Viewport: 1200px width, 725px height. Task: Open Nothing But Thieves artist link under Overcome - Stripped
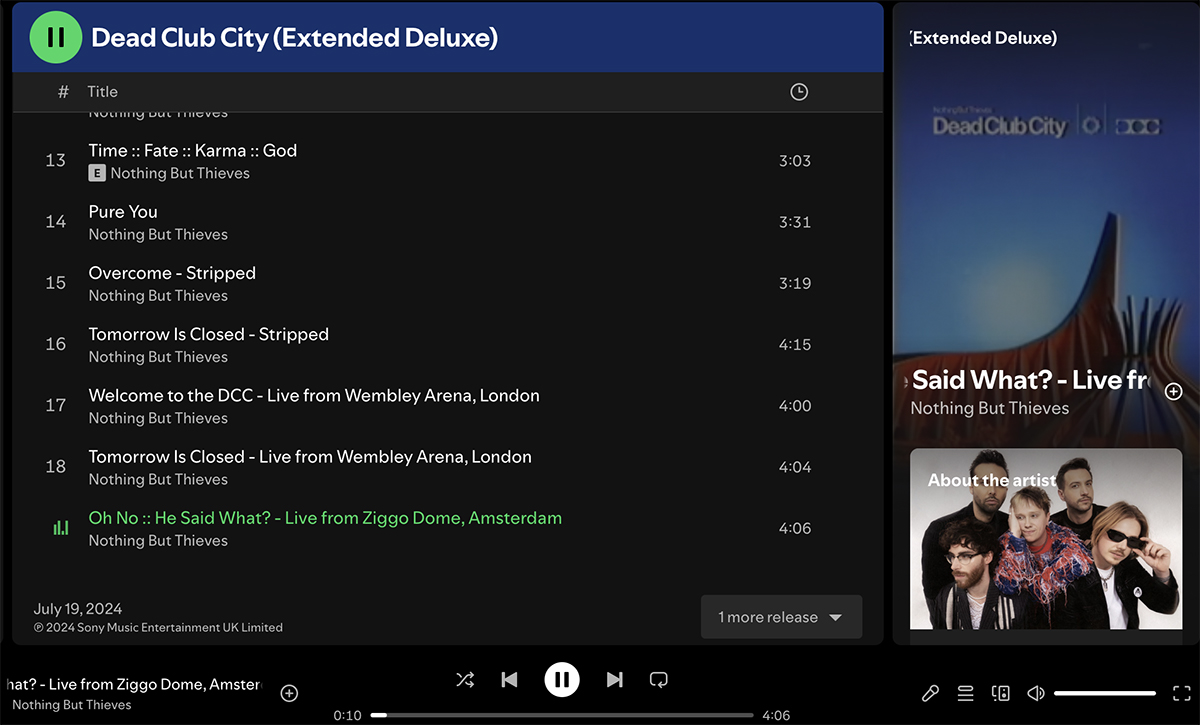pyautogui.click(x=158, y=296)
